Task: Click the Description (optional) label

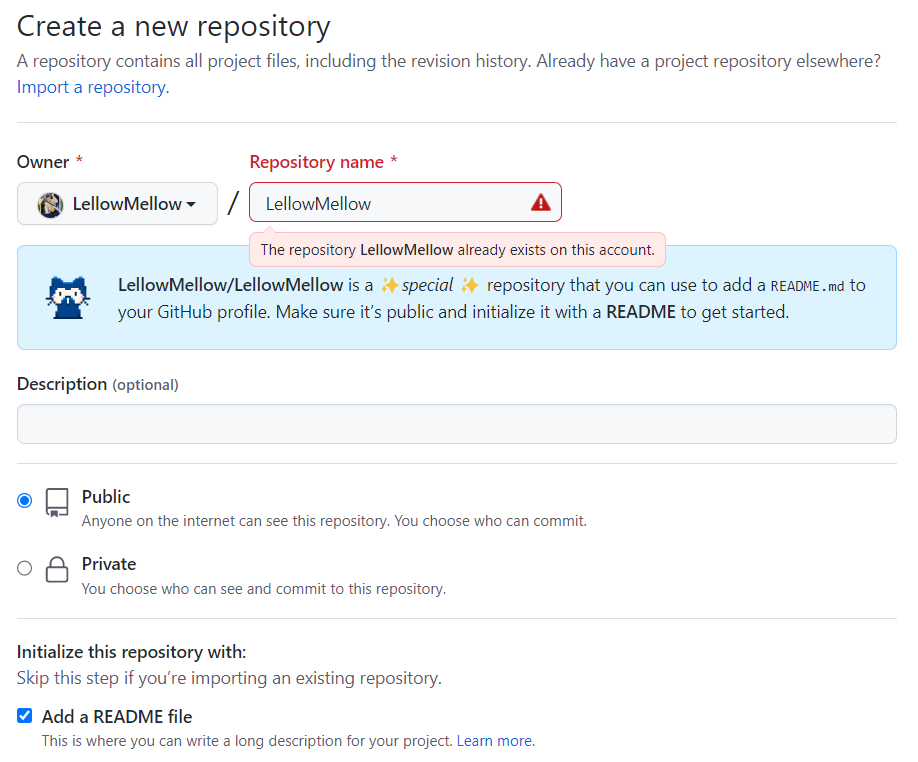Action: click(98, 384)
